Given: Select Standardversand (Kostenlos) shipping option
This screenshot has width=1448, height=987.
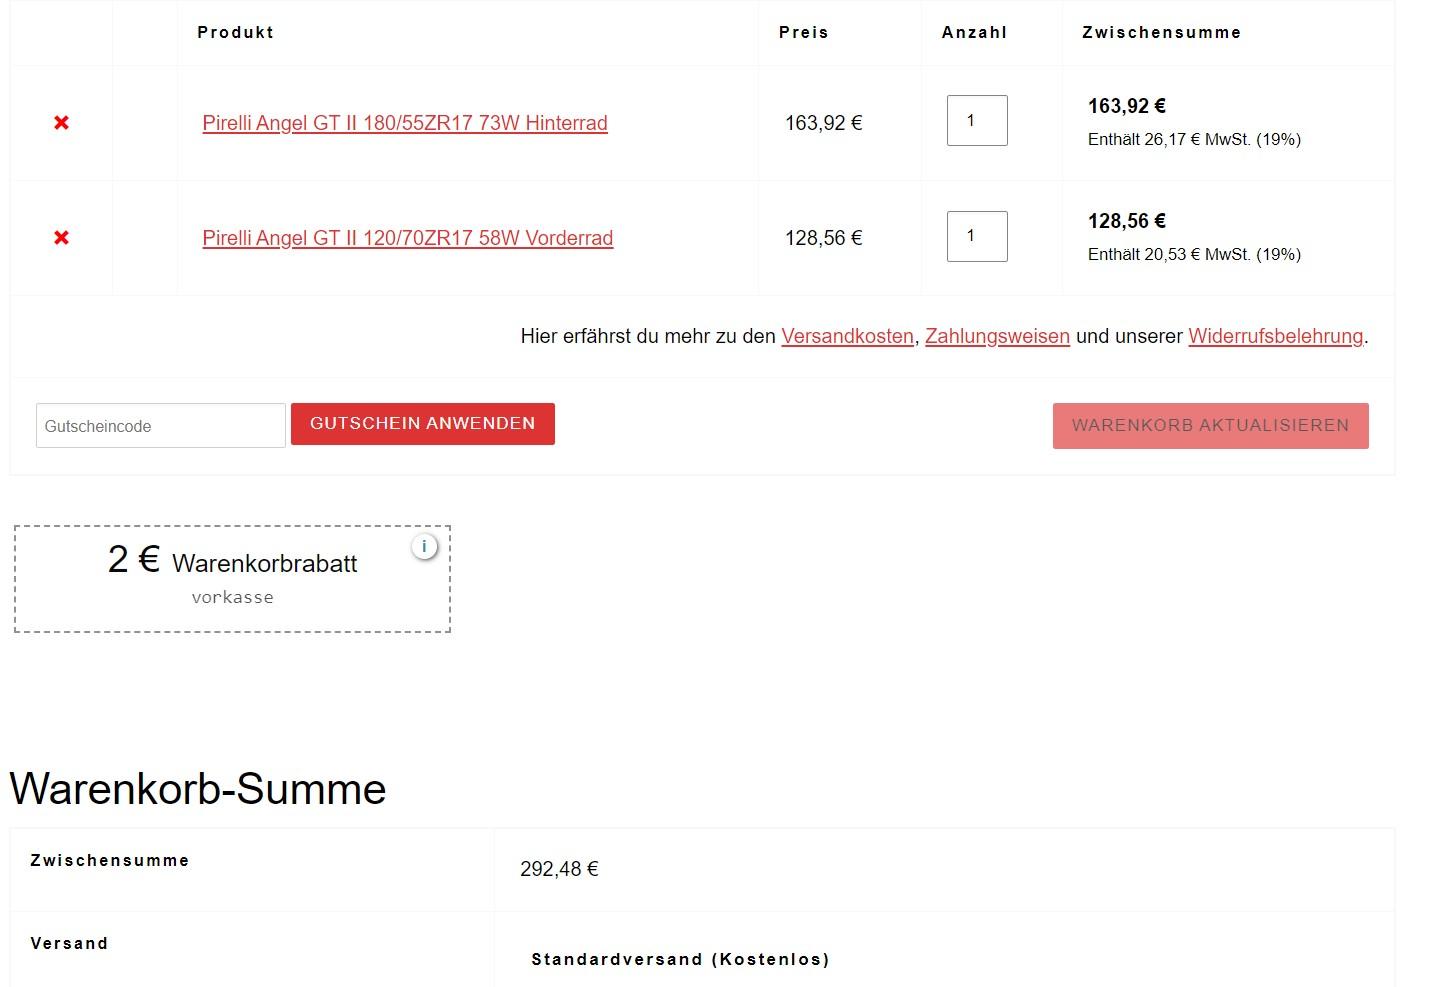Looking at the screenshot, I should tap(681, 959).
